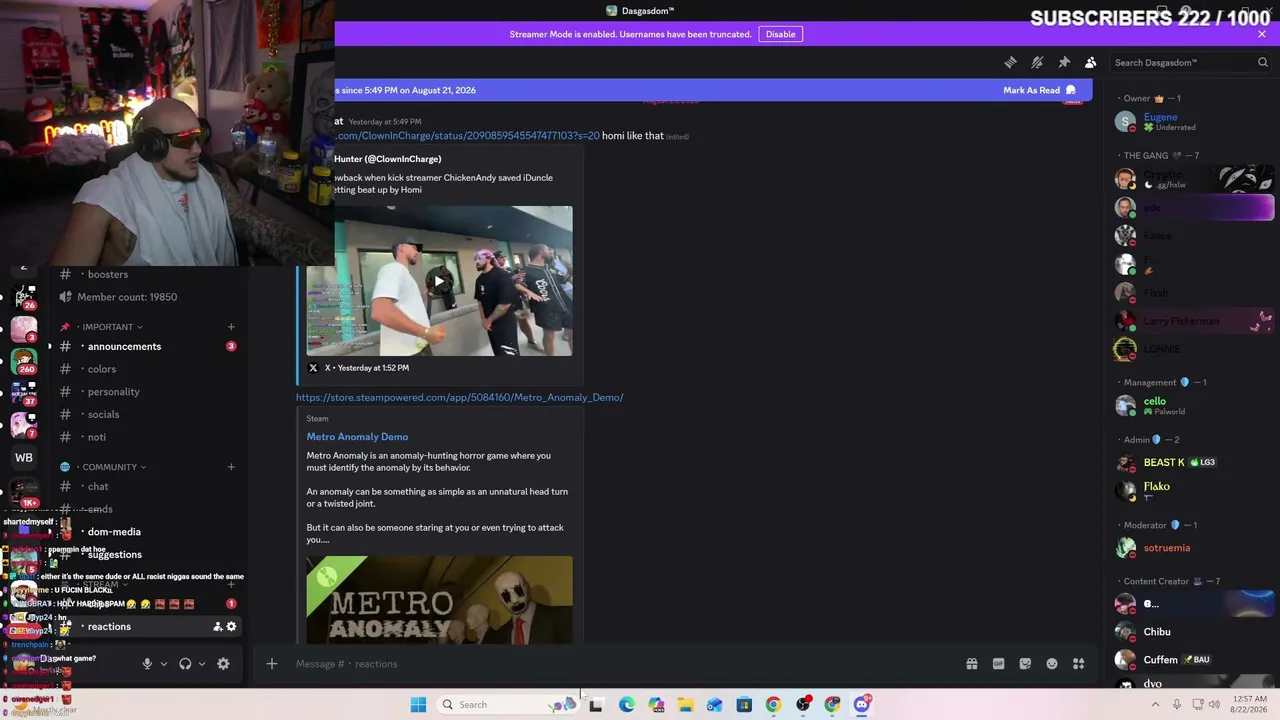Image resolution: width=1280 pixels, height=720 pixels.
Task: Click the notification settings bell icon
Action: coord(1037,62)
